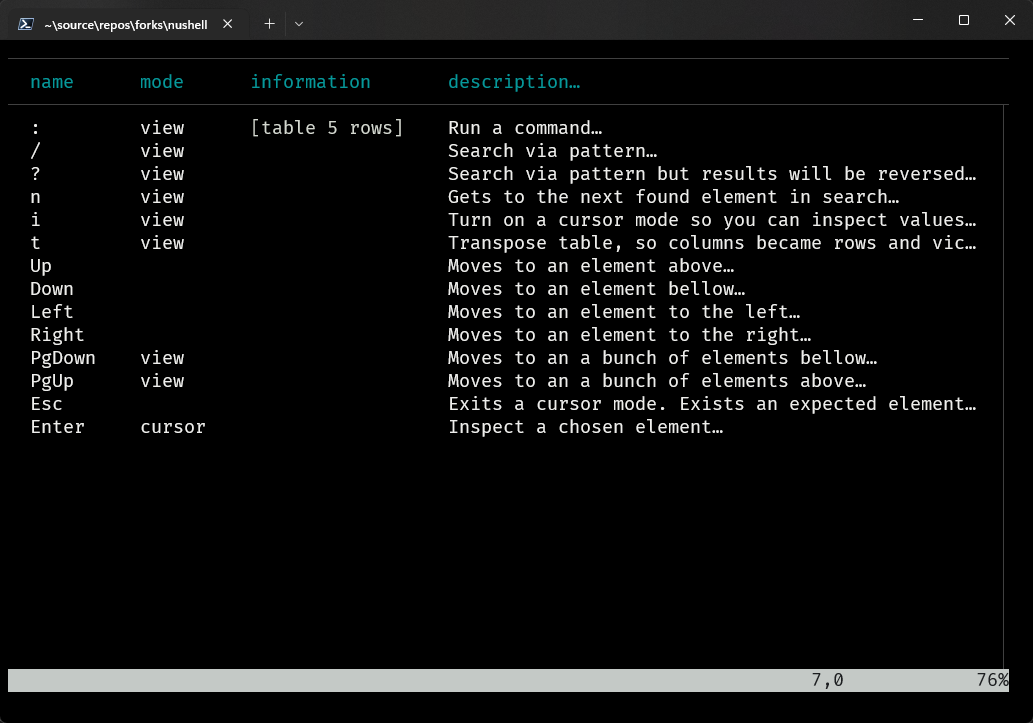Click the PowerShell icon in the tab
The height and width of the screenshot is (723, 1033).
[26, 24]
